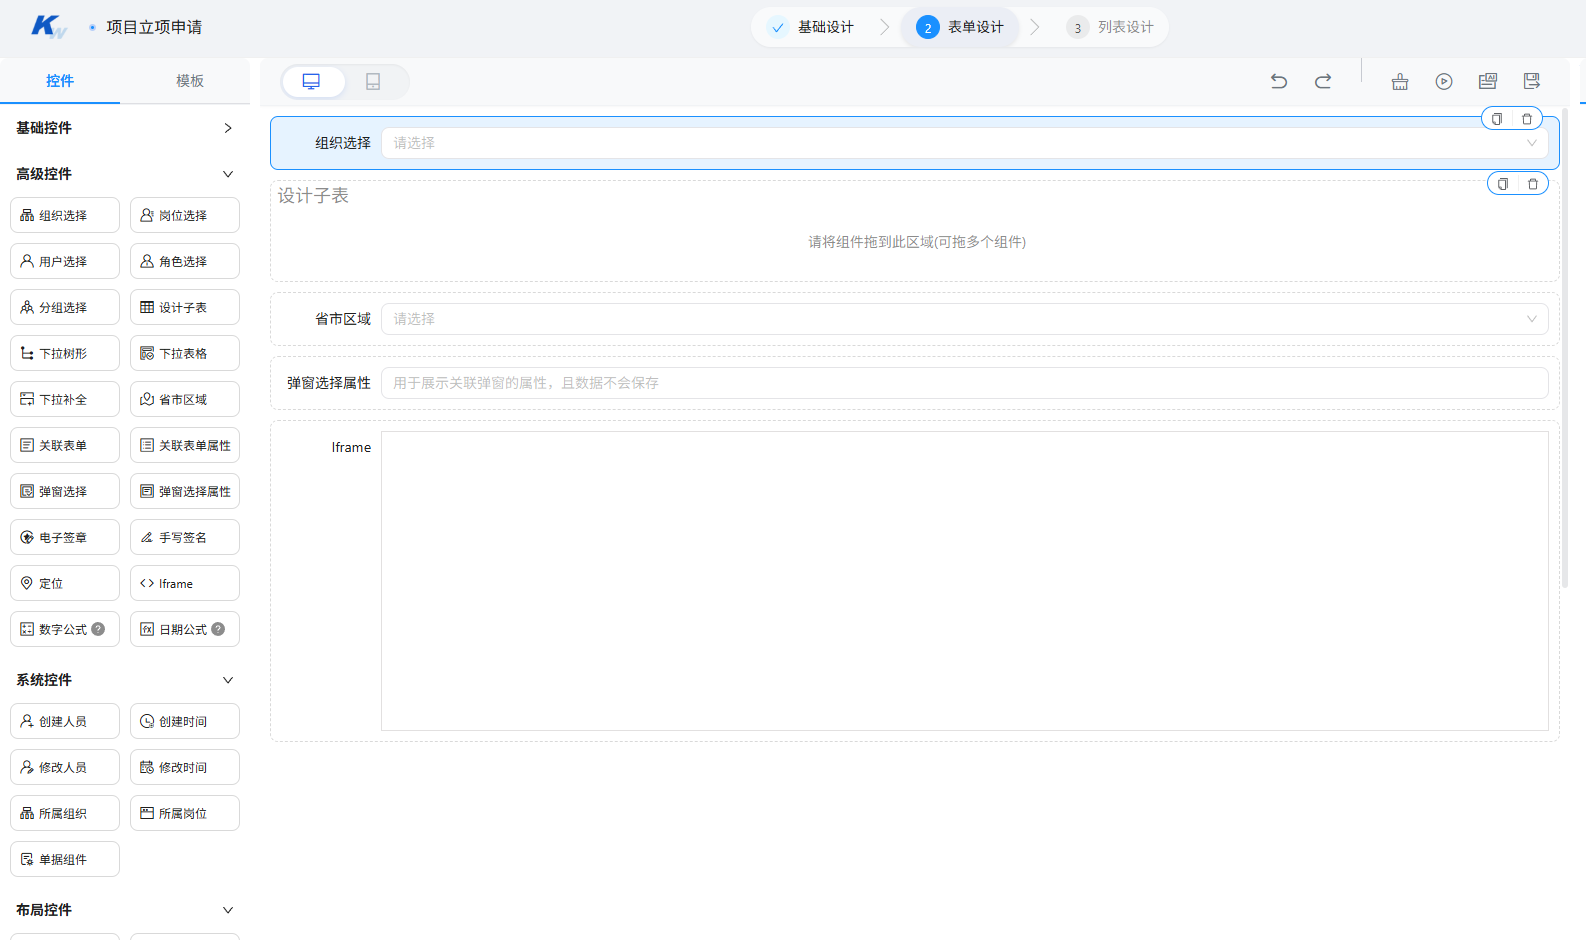Viewport: 1586px width, 940px height.
Task: Click the undo arrow icon
Action: [x=1279, y=81]
